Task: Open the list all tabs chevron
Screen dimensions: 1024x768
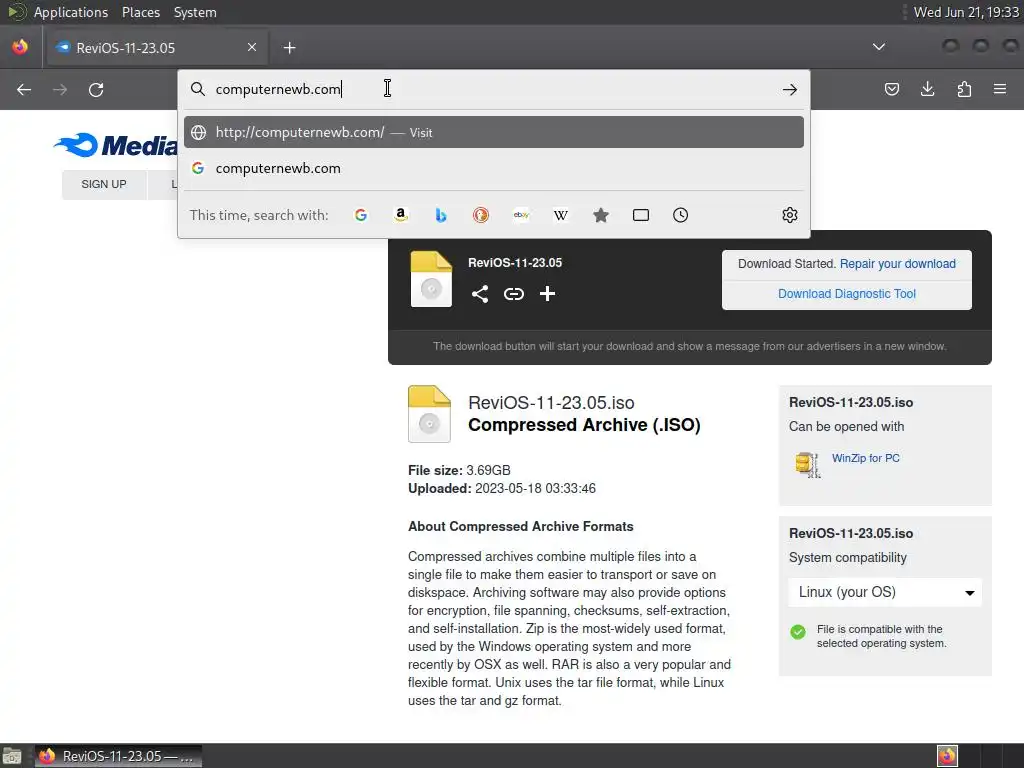Action: pos(879,47)
